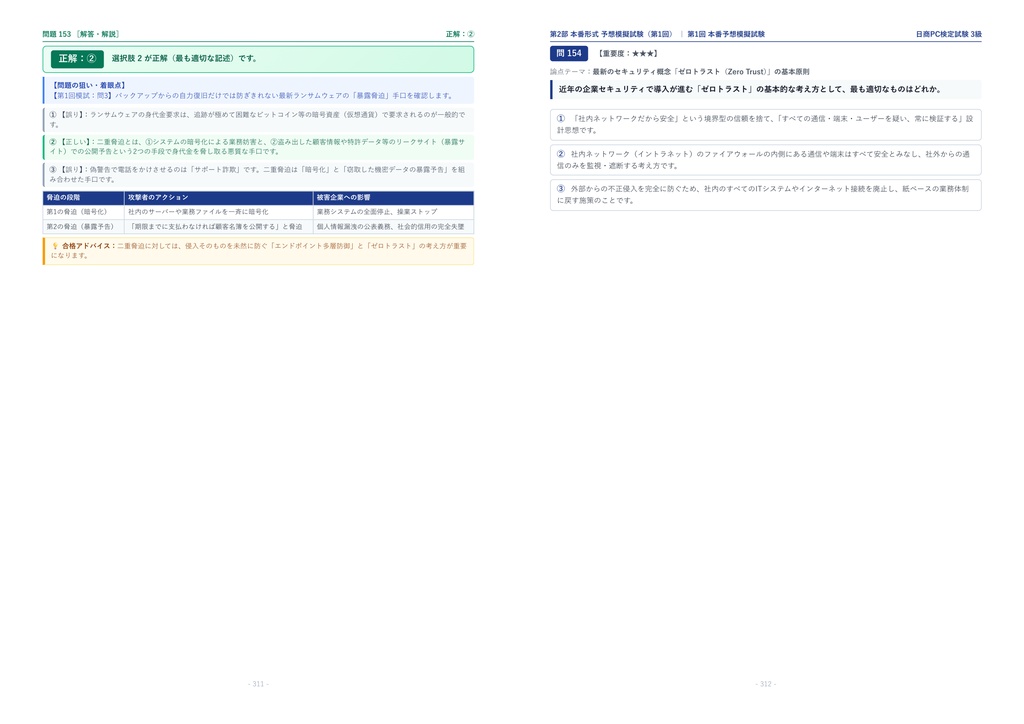This screenshot has width=1024, height=724.
Task: Click the cell 社内のサーバーや業務ファイルを一斉に暗号化
Action: tap(219, 212)
